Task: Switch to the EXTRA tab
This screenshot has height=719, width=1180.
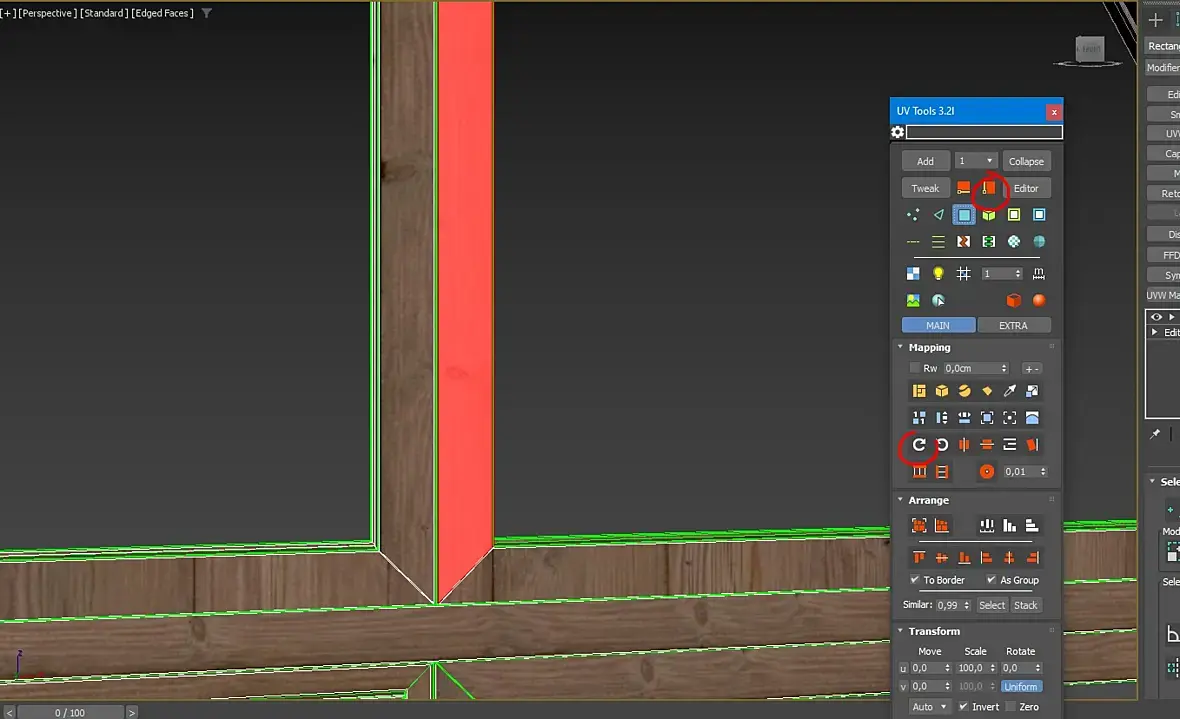Action: click(x=1014, y=325)
